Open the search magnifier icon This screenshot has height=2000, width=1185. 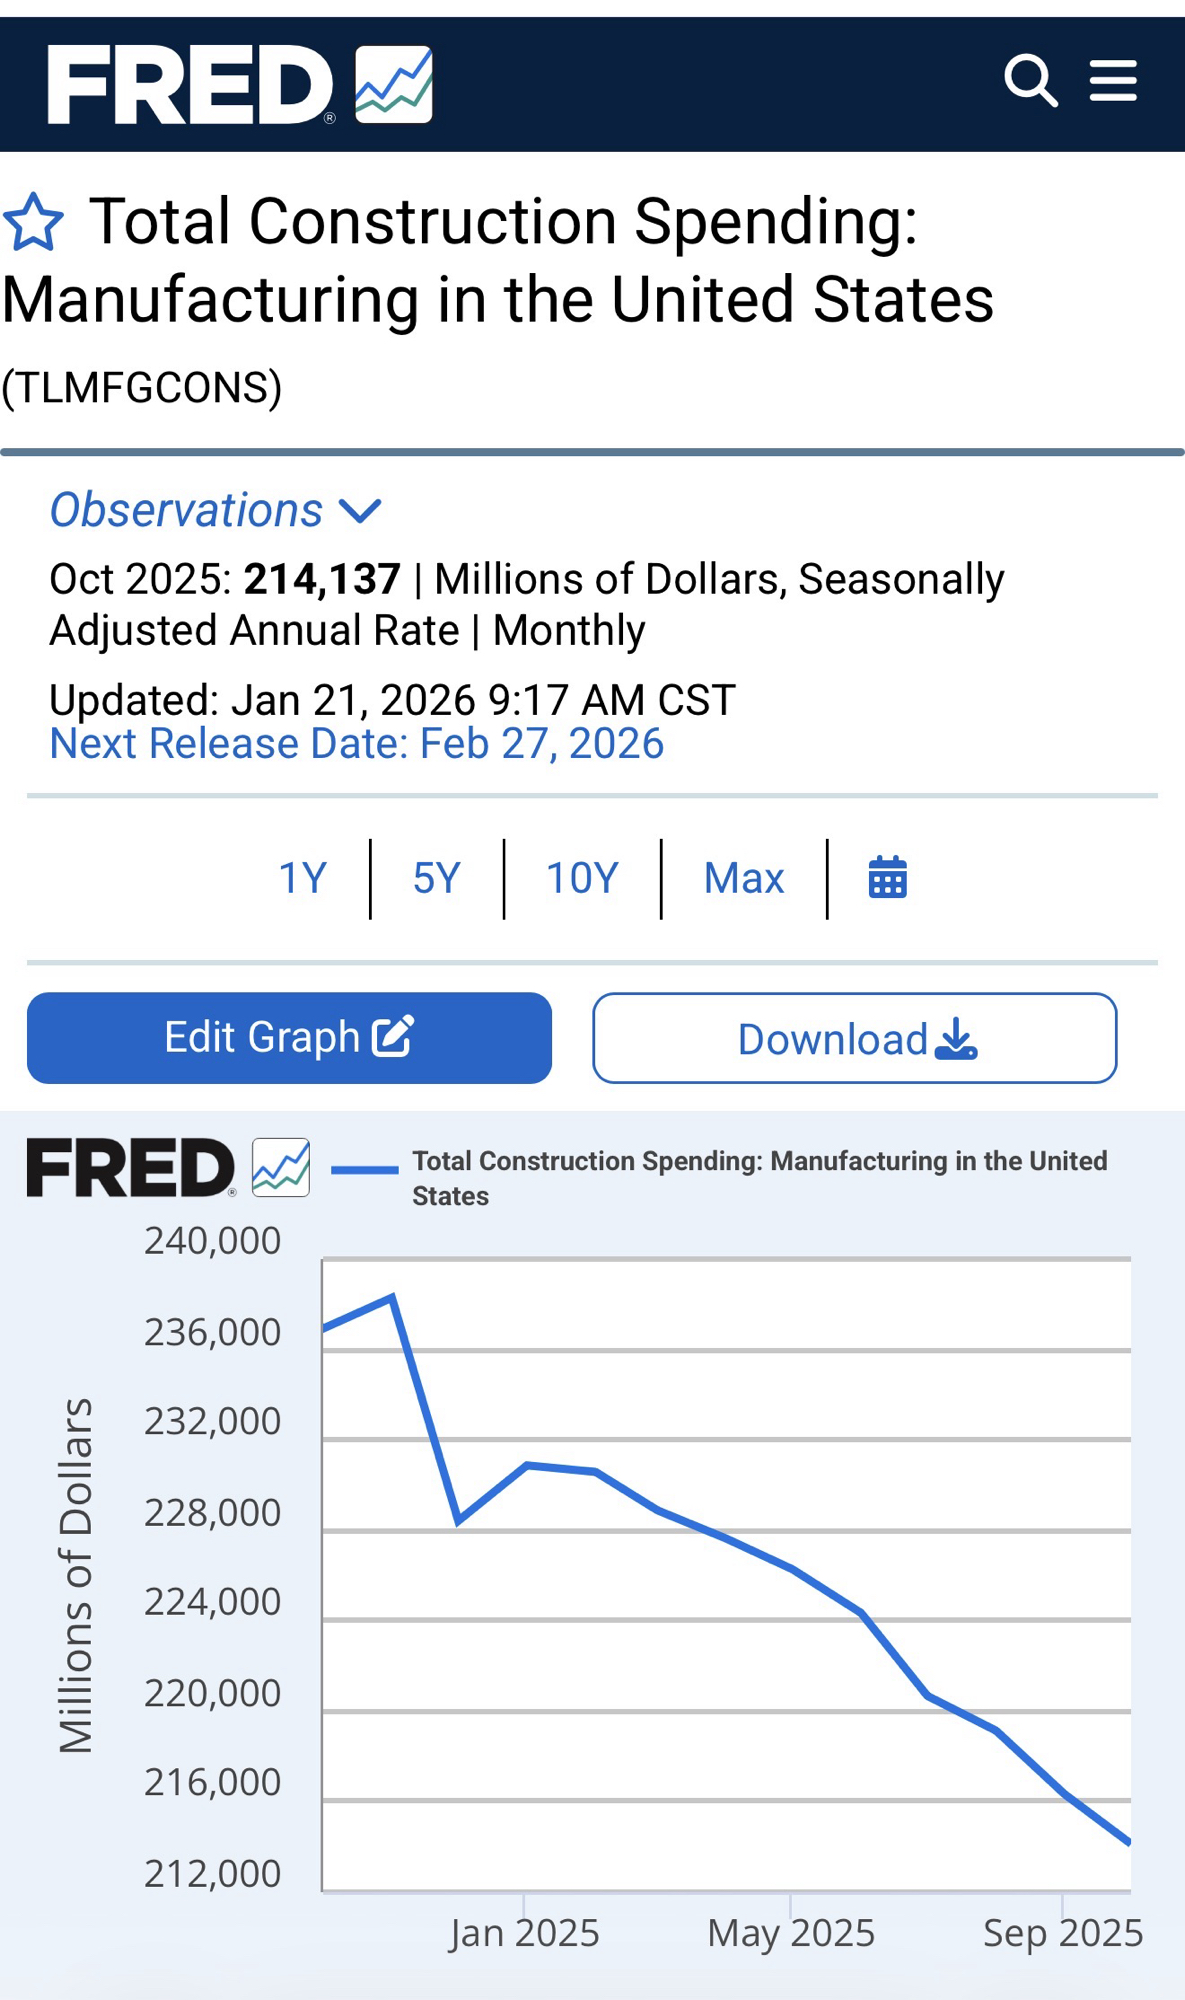pos(1030,81)
